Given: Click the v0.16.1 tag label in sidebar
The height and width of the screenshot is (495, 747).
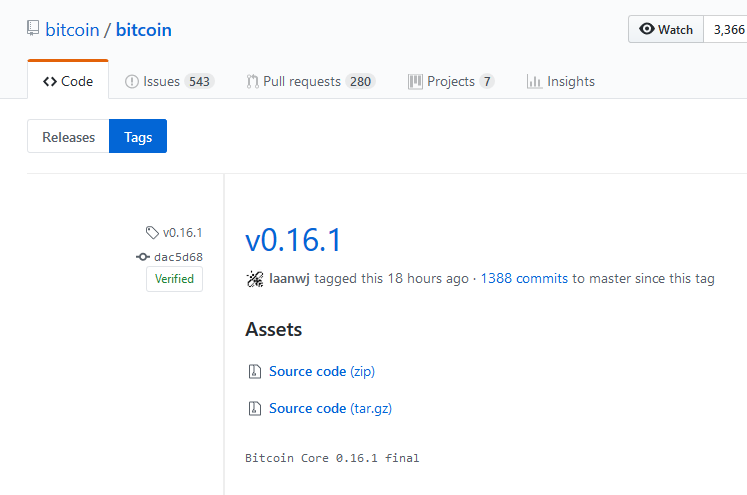Looking at the screenshot, I should click(182, 232).
